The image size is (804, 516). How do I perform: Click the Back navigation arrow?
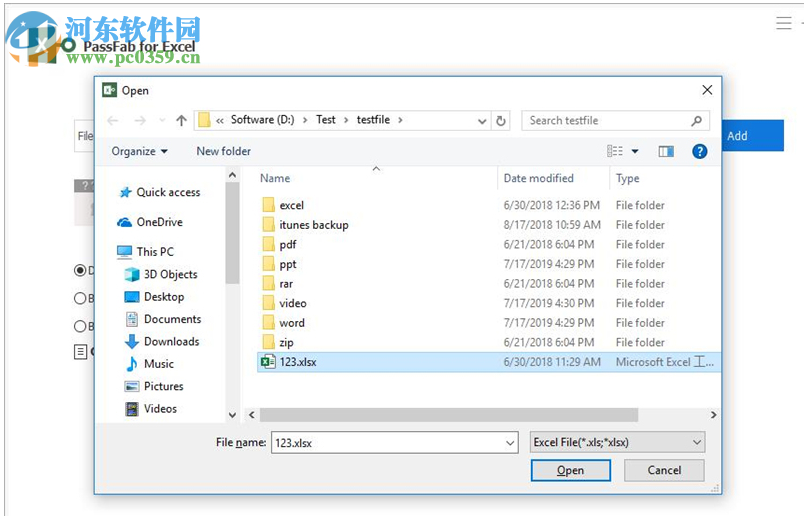113,121
